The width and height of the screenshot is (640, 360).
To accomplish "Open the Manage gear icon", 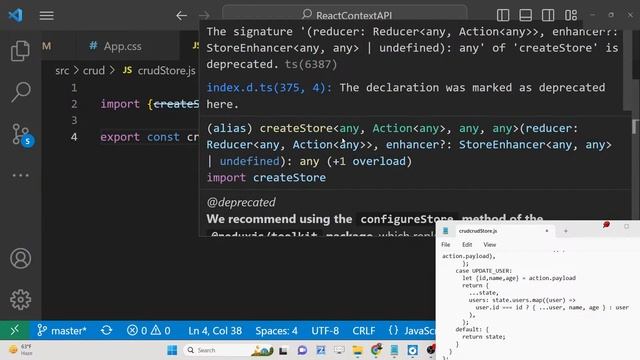I will point(20,300).
